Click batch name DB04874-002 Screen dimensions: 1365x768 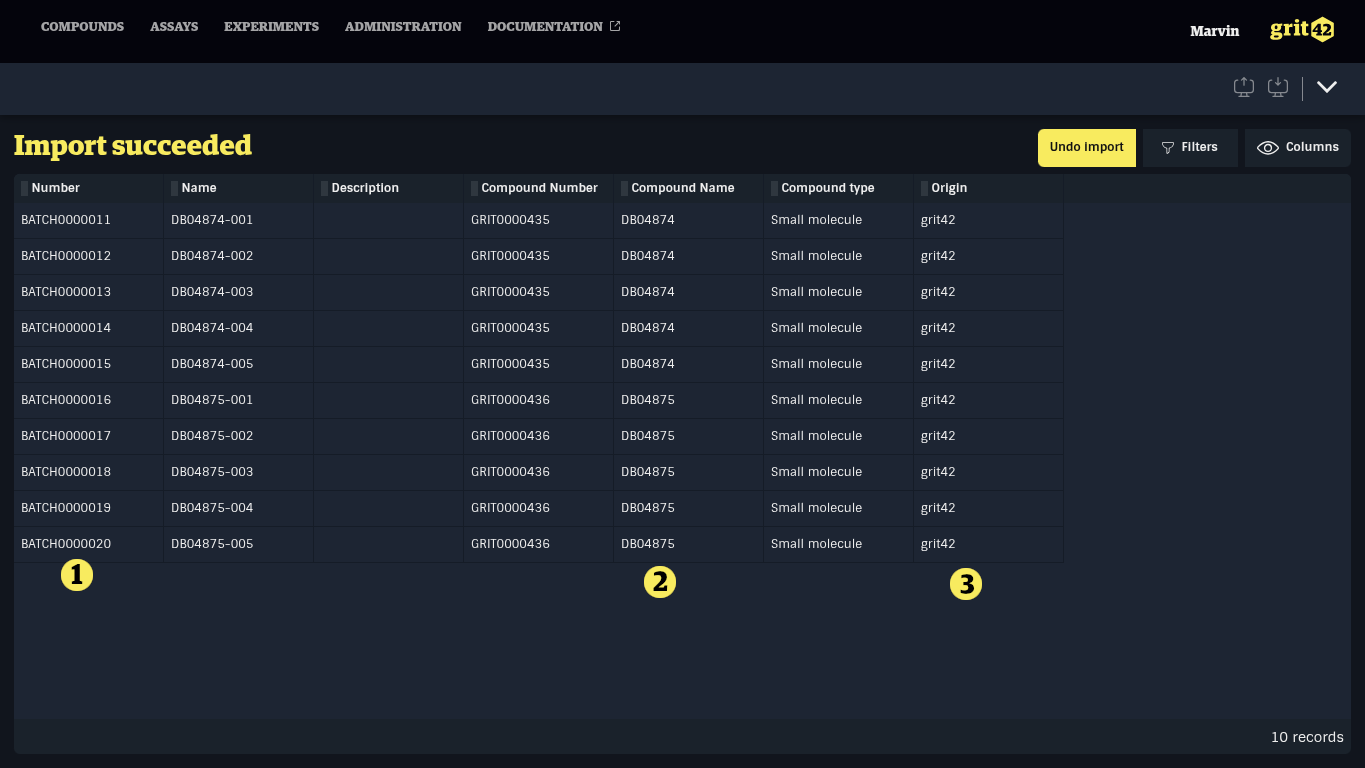pyautogui.click(x=212, y=256)
